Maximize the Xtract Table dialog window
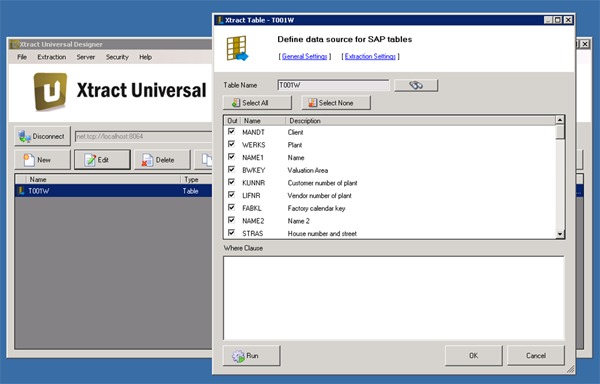The width and height of the screenshot is (600, 384). point(558,20)
